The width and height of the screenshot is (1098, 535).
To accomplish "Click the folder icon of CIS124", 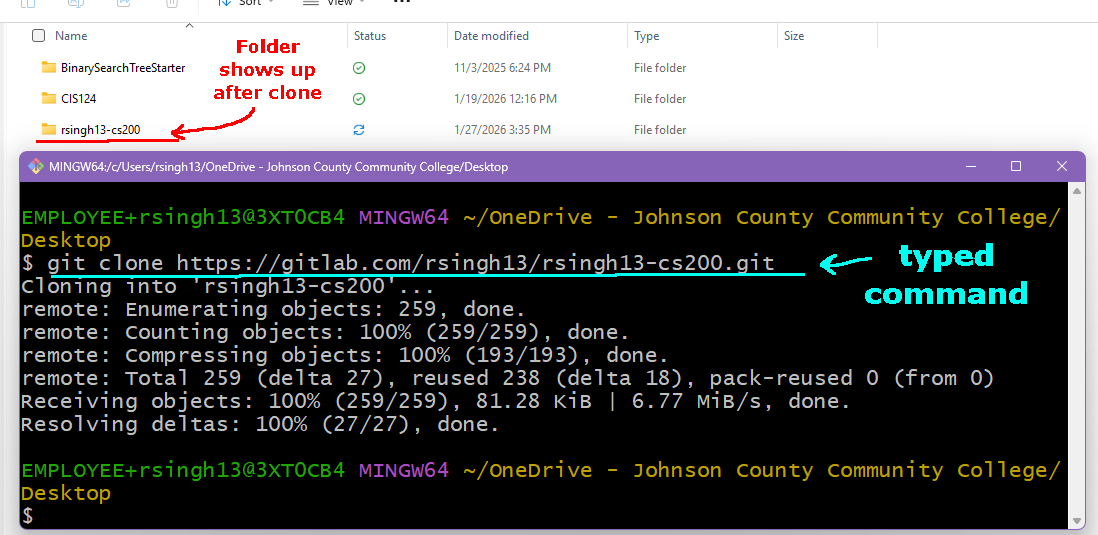I will (x=48, y=98).
